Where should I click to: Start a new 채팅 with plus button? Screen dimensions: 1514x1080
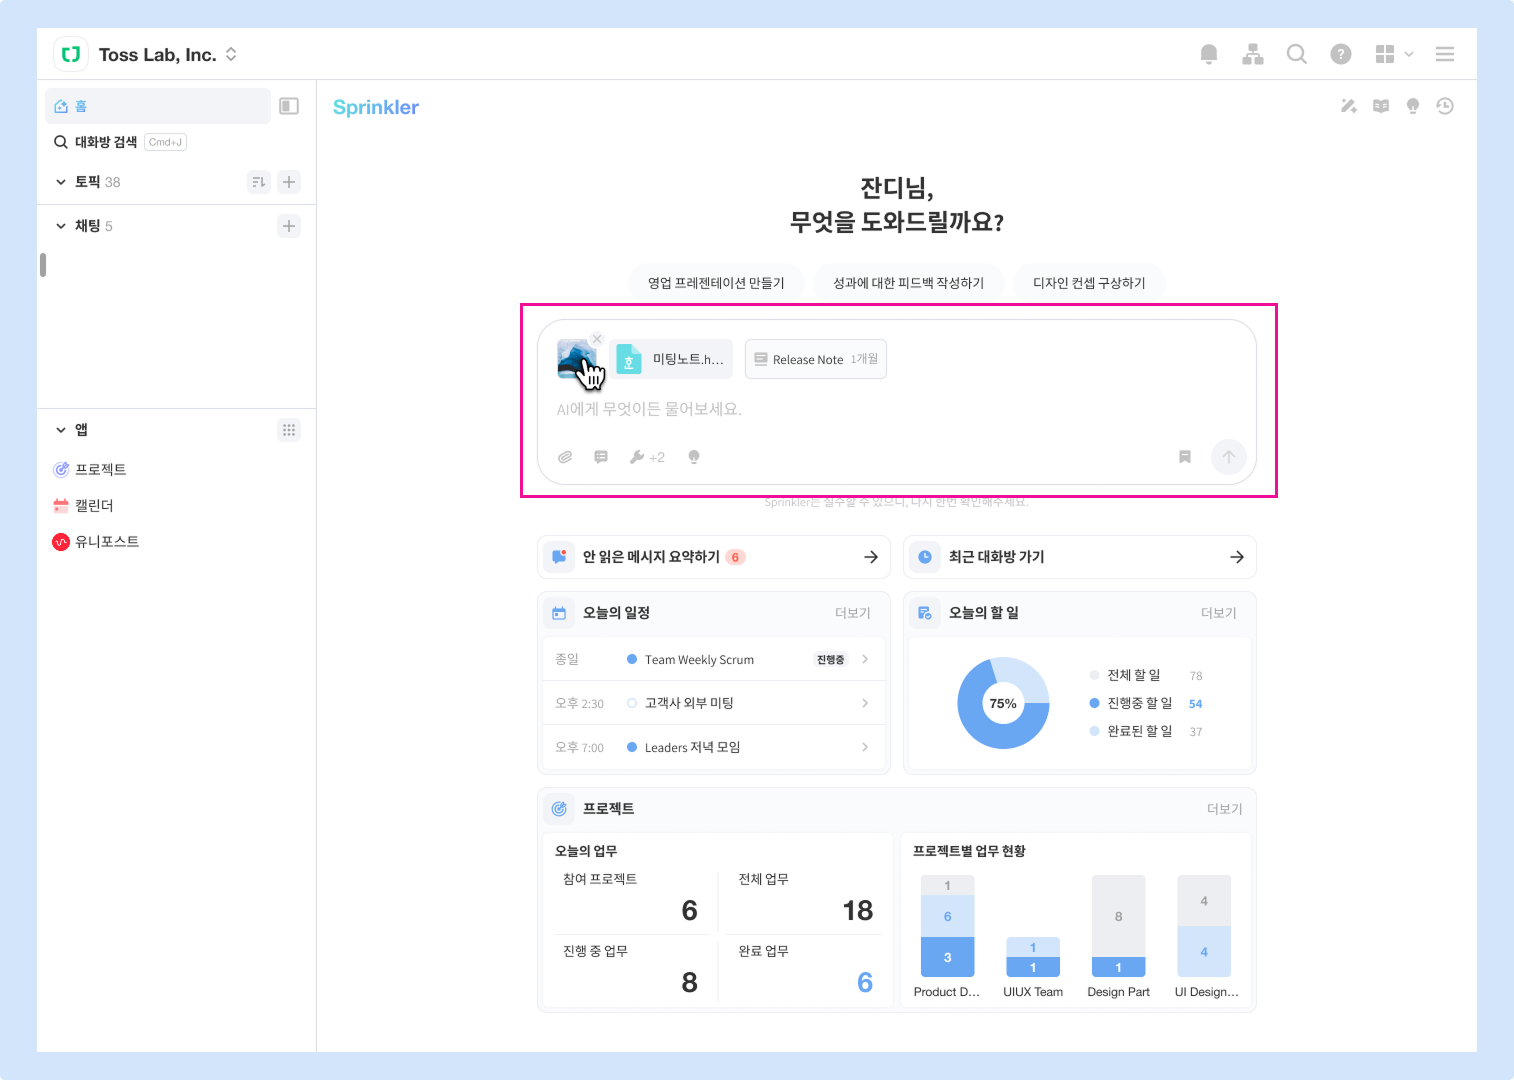(289, 226)
